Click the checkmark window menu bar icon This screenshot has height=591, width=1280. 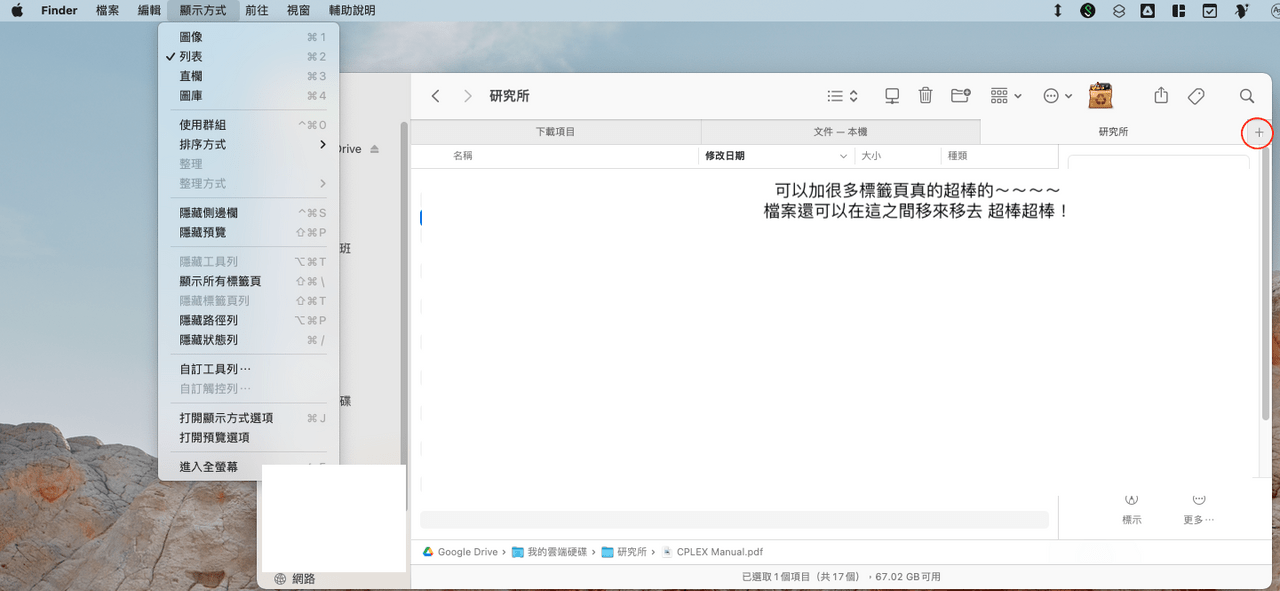pos(1210,11)
